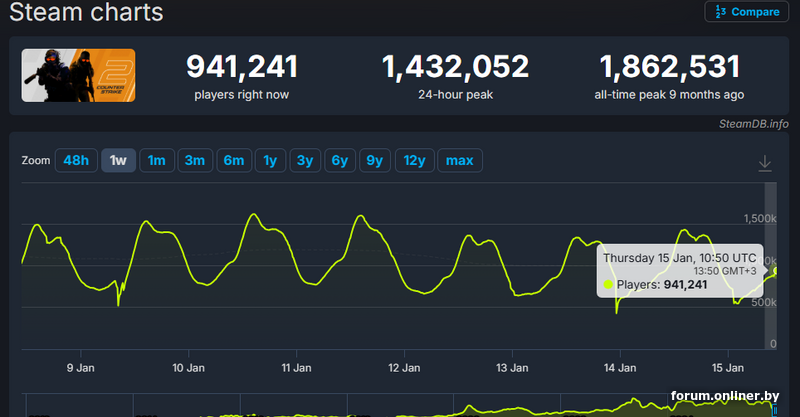The width and height of the screenshot is (800, 417).
Task: Click the Steam charts heading
Action: 86,12
